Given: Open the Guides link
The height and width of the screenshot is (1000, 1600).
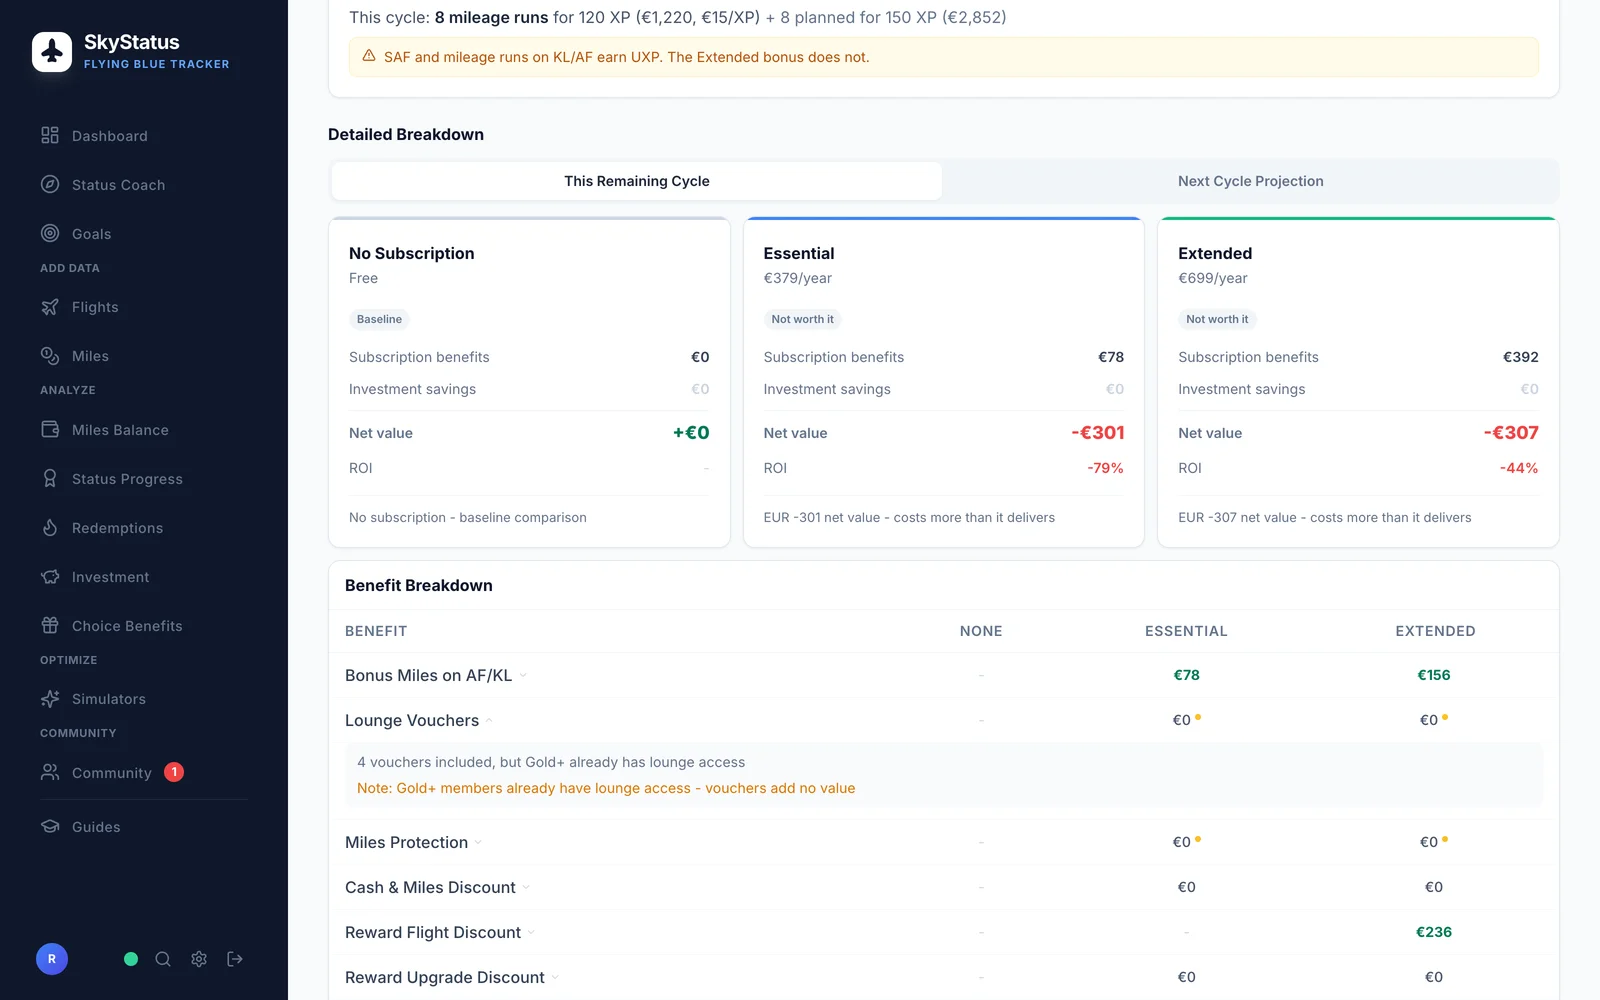Looking at the screenshot, I should pyautogui.click(x=144, y=827).
